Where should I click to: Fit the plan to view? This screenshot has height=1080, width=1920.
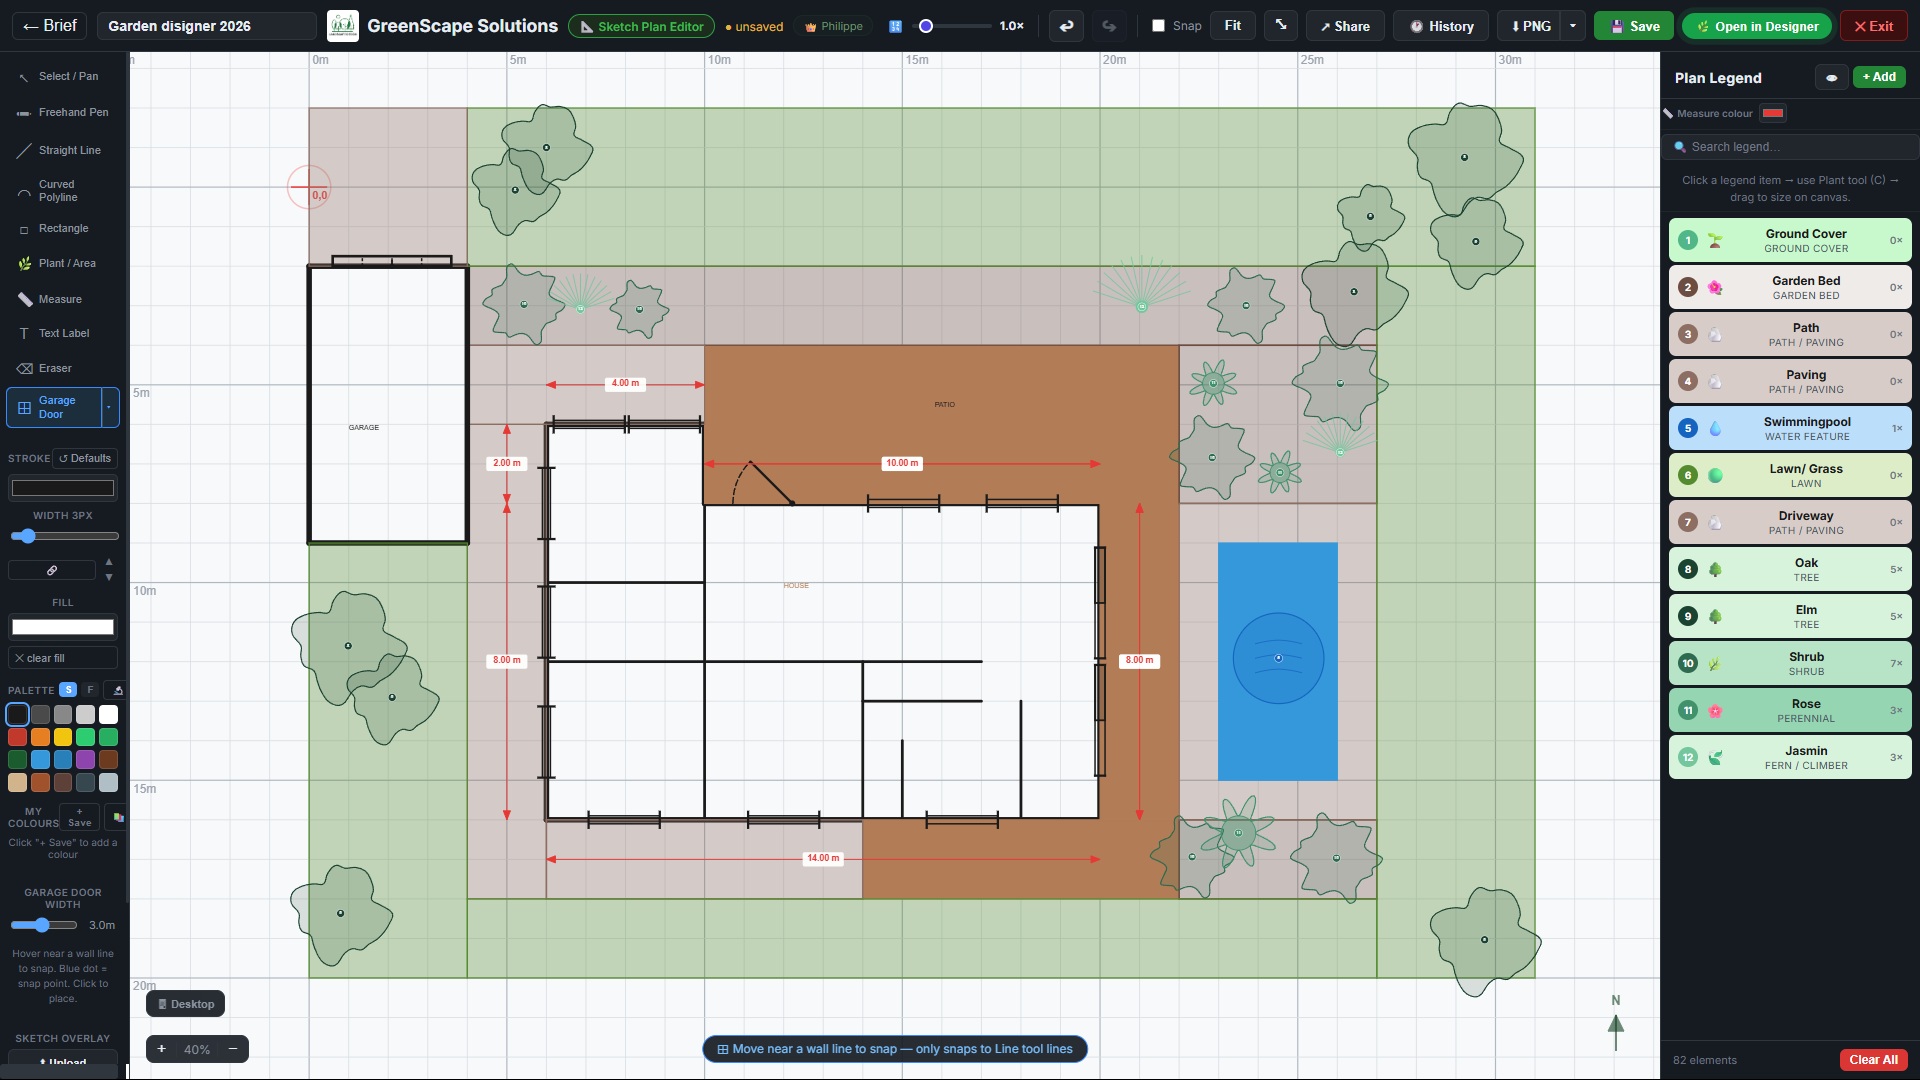[x=1233, y=26]
